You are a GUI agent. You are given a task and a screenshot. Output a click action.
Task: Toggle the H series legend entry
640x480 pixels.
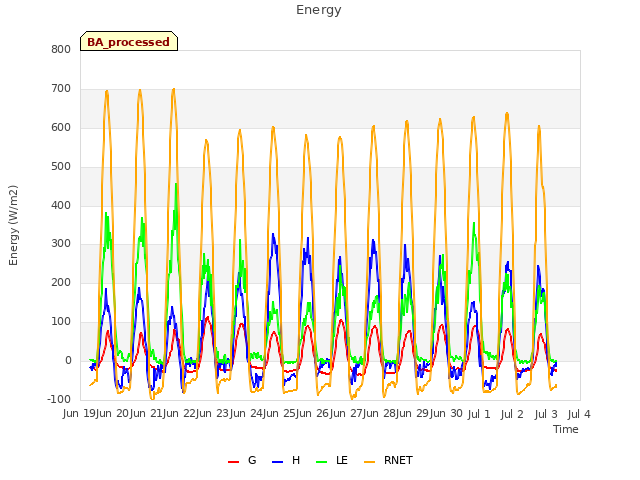pyautogui.click(x=286, y=460)
